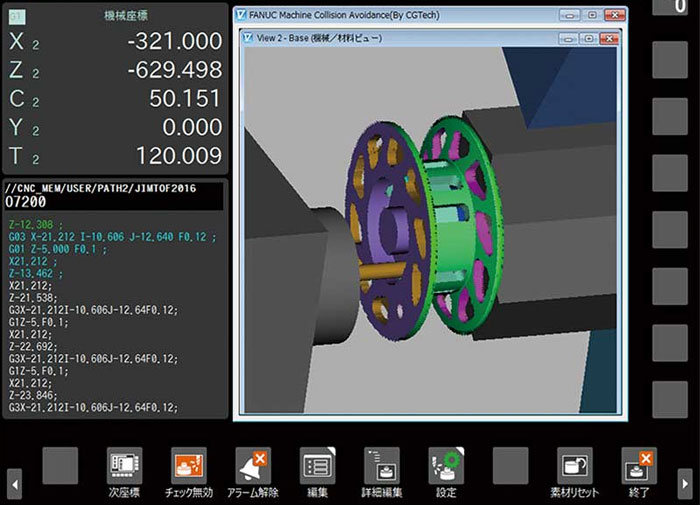700x505 pixels.
Task: Close the FANUC Machine Collision Avoidance window
Action: point(615,15)
